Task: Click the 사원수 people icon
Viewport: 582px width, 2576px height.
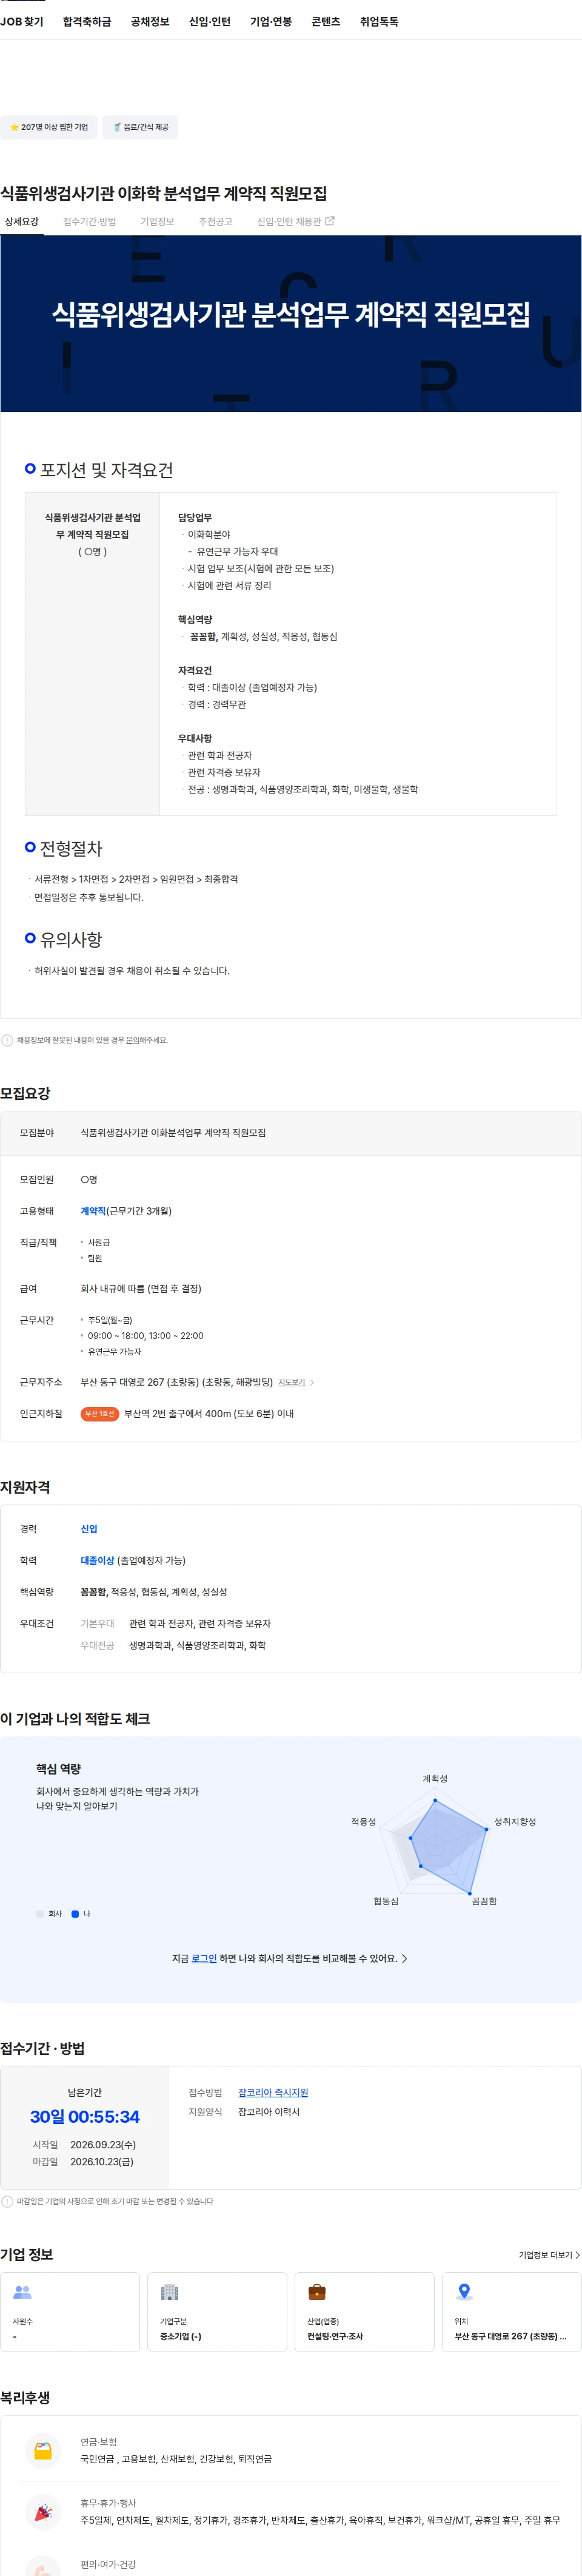Action: pyautogui.click(x=22, y=2291)
